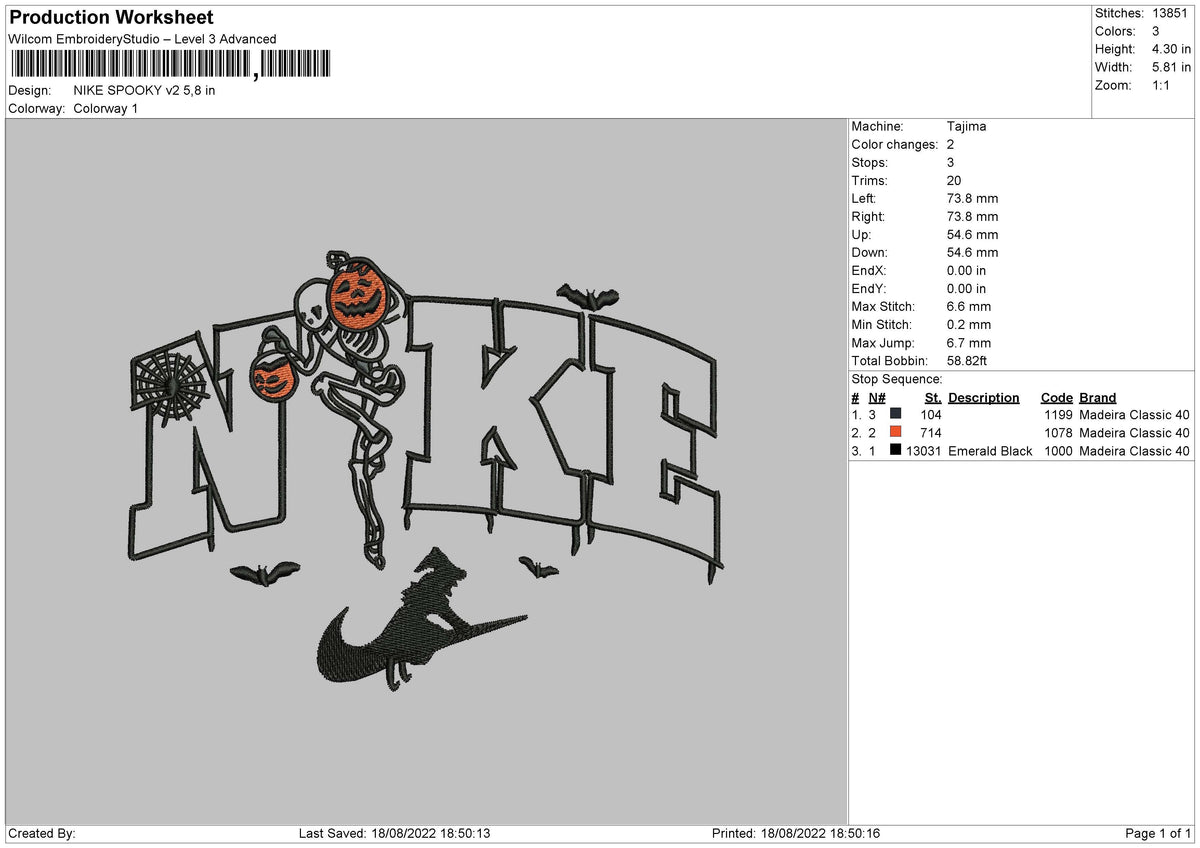The image size is (1200, 848).
Task: Click the "Stop Sequence:" heading
Action: (897, 379)
